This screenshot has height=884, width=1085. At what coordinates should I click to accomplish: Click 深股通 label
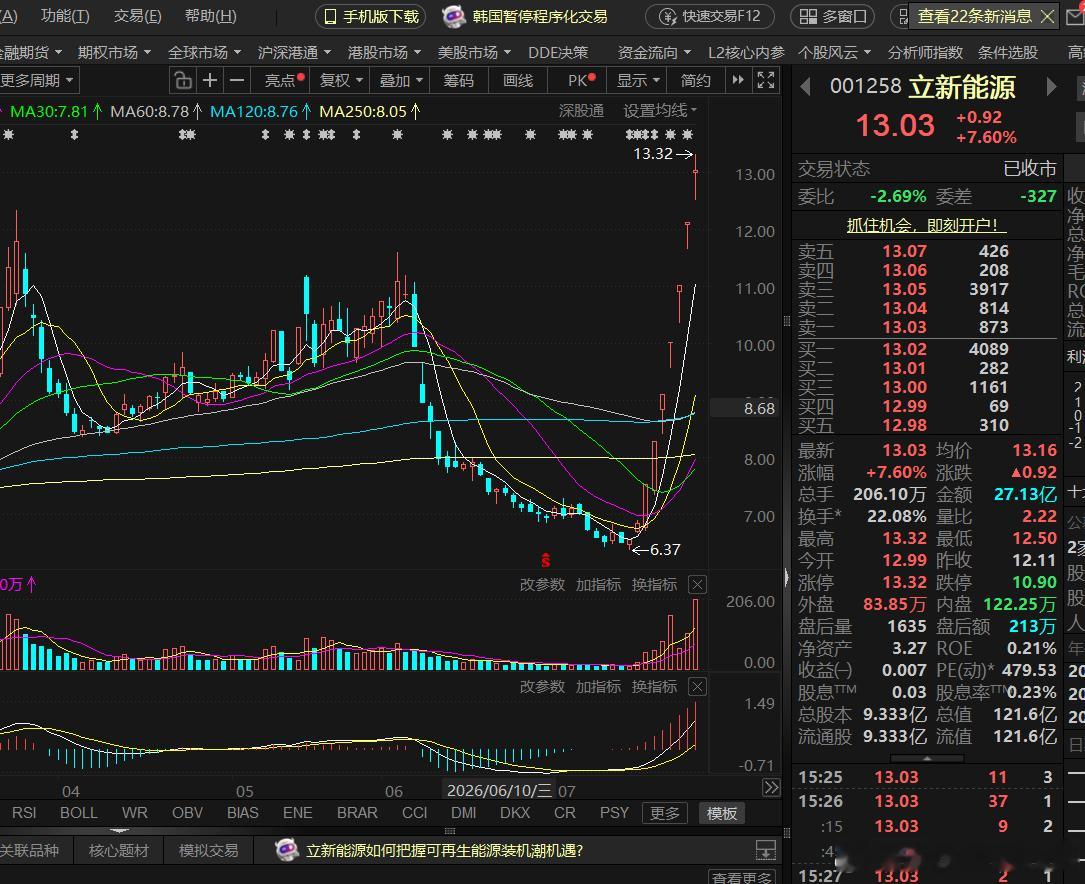(x=581, y=111)
